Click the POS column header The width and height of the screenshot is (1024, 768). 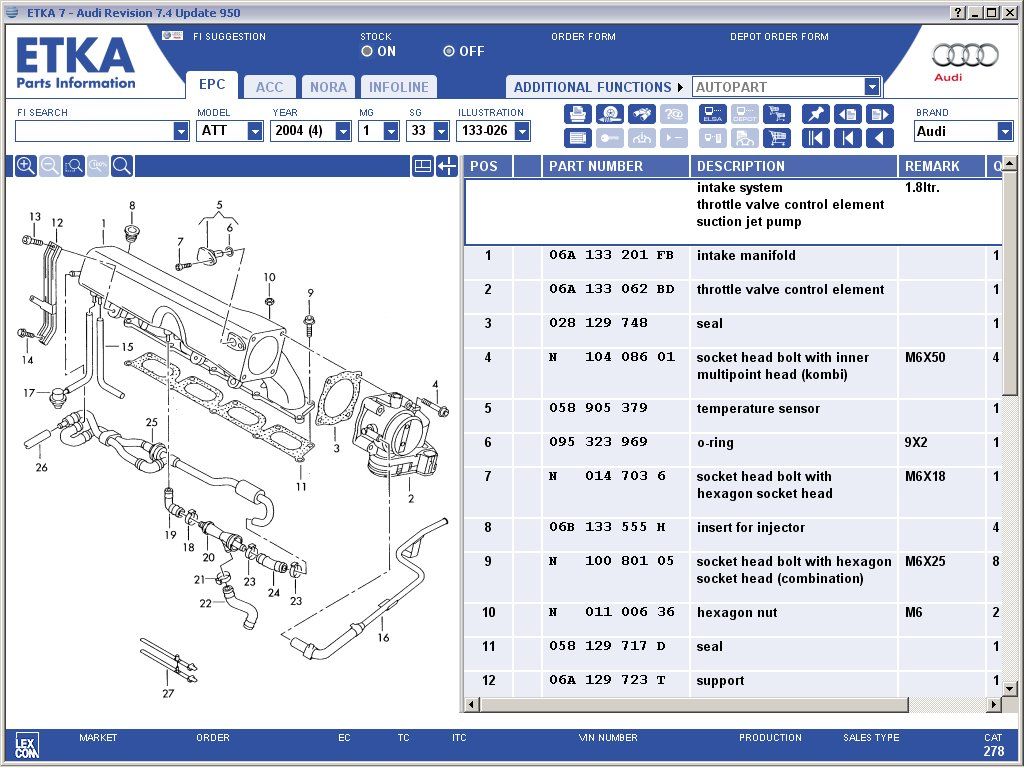[488, 167]
